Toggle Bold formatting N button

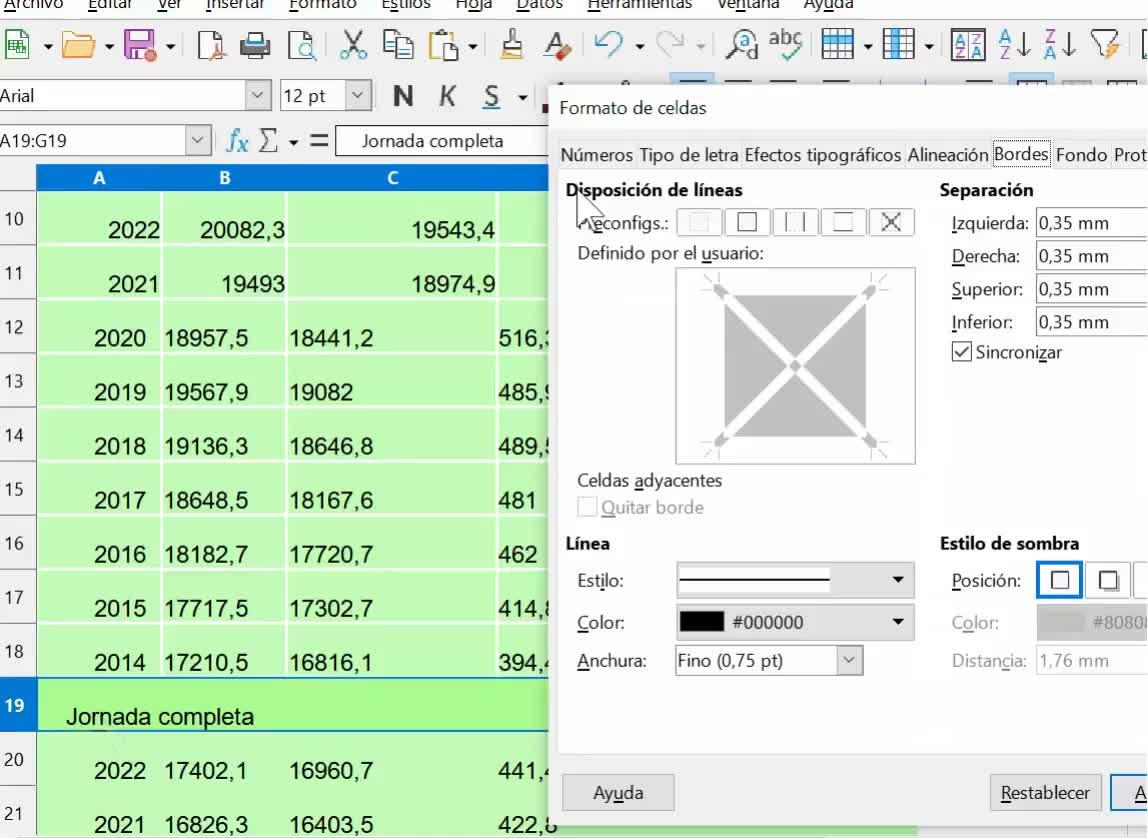(x=403, y=96)
